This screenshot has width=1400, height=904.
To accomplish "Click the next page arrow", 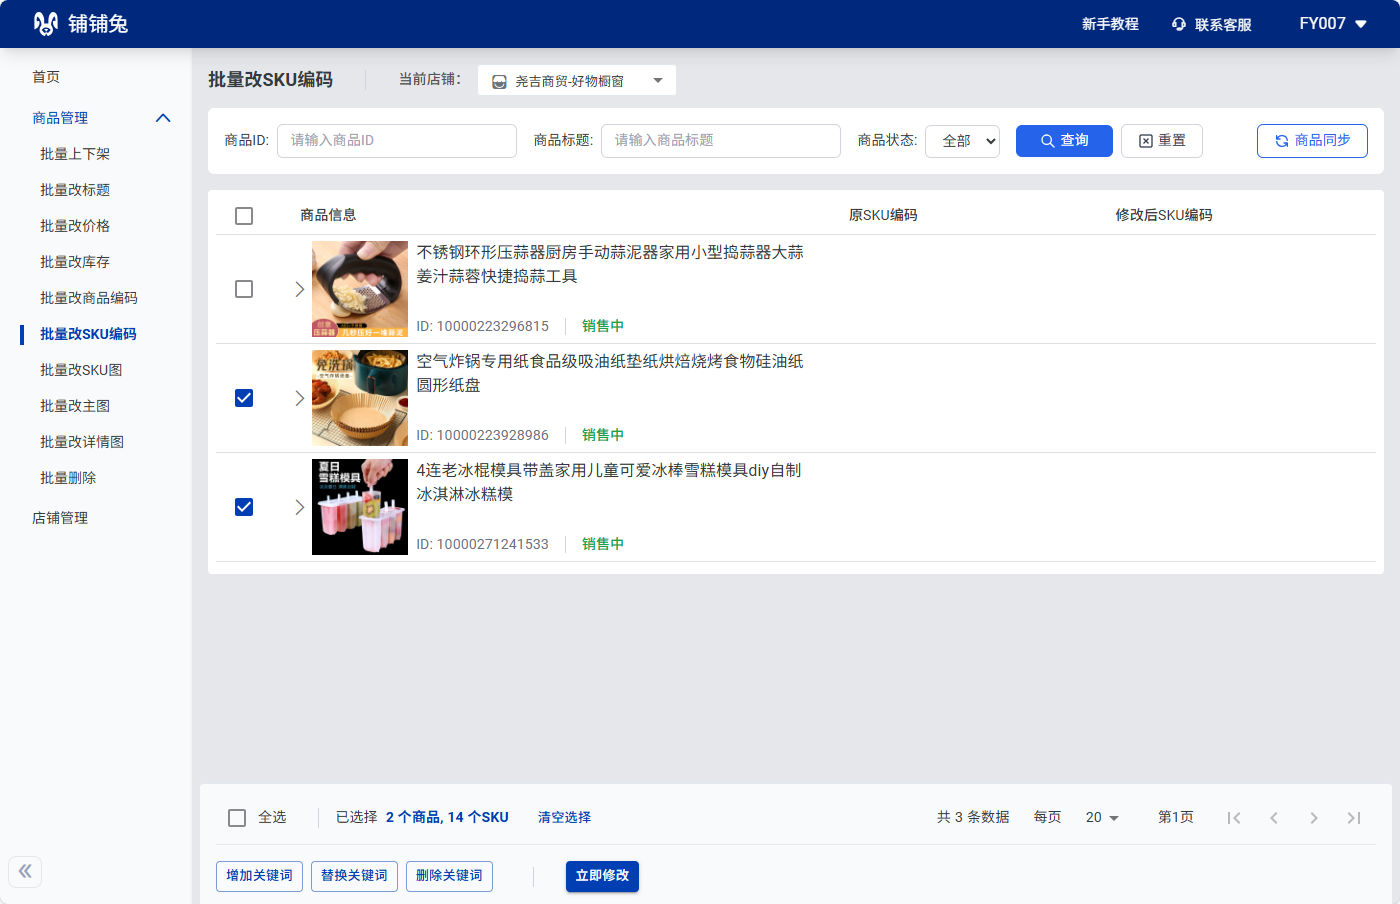I will 1314,818.
